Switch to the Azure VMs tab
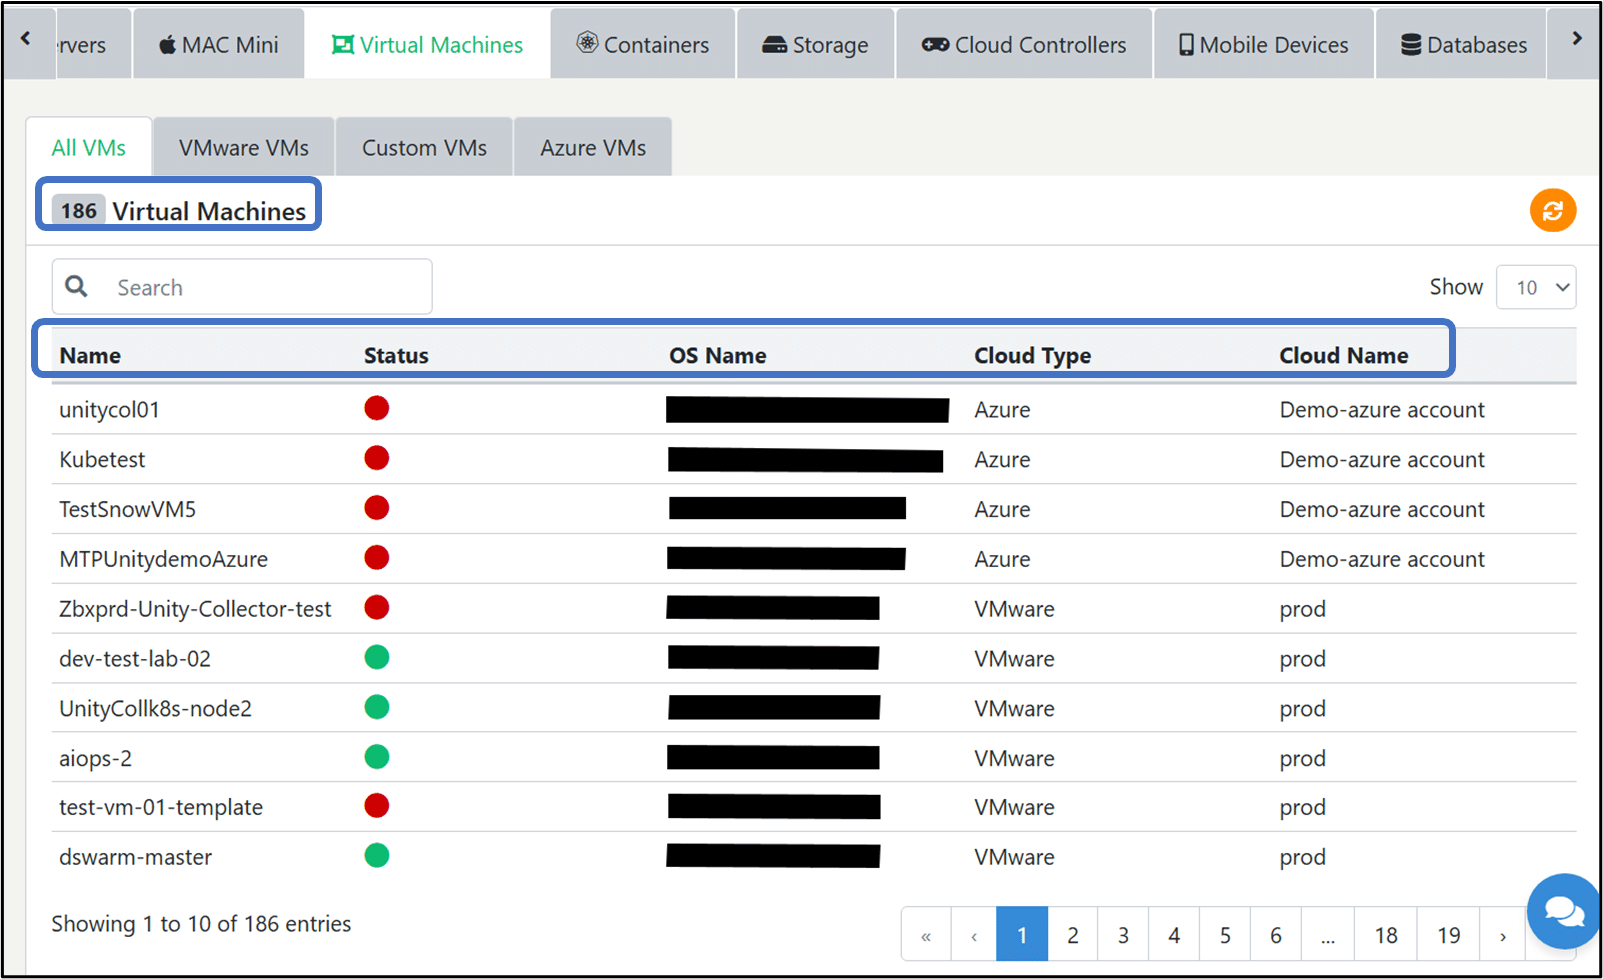The width and height of the screenshot is (1603, 979). [x=593, y=148]
